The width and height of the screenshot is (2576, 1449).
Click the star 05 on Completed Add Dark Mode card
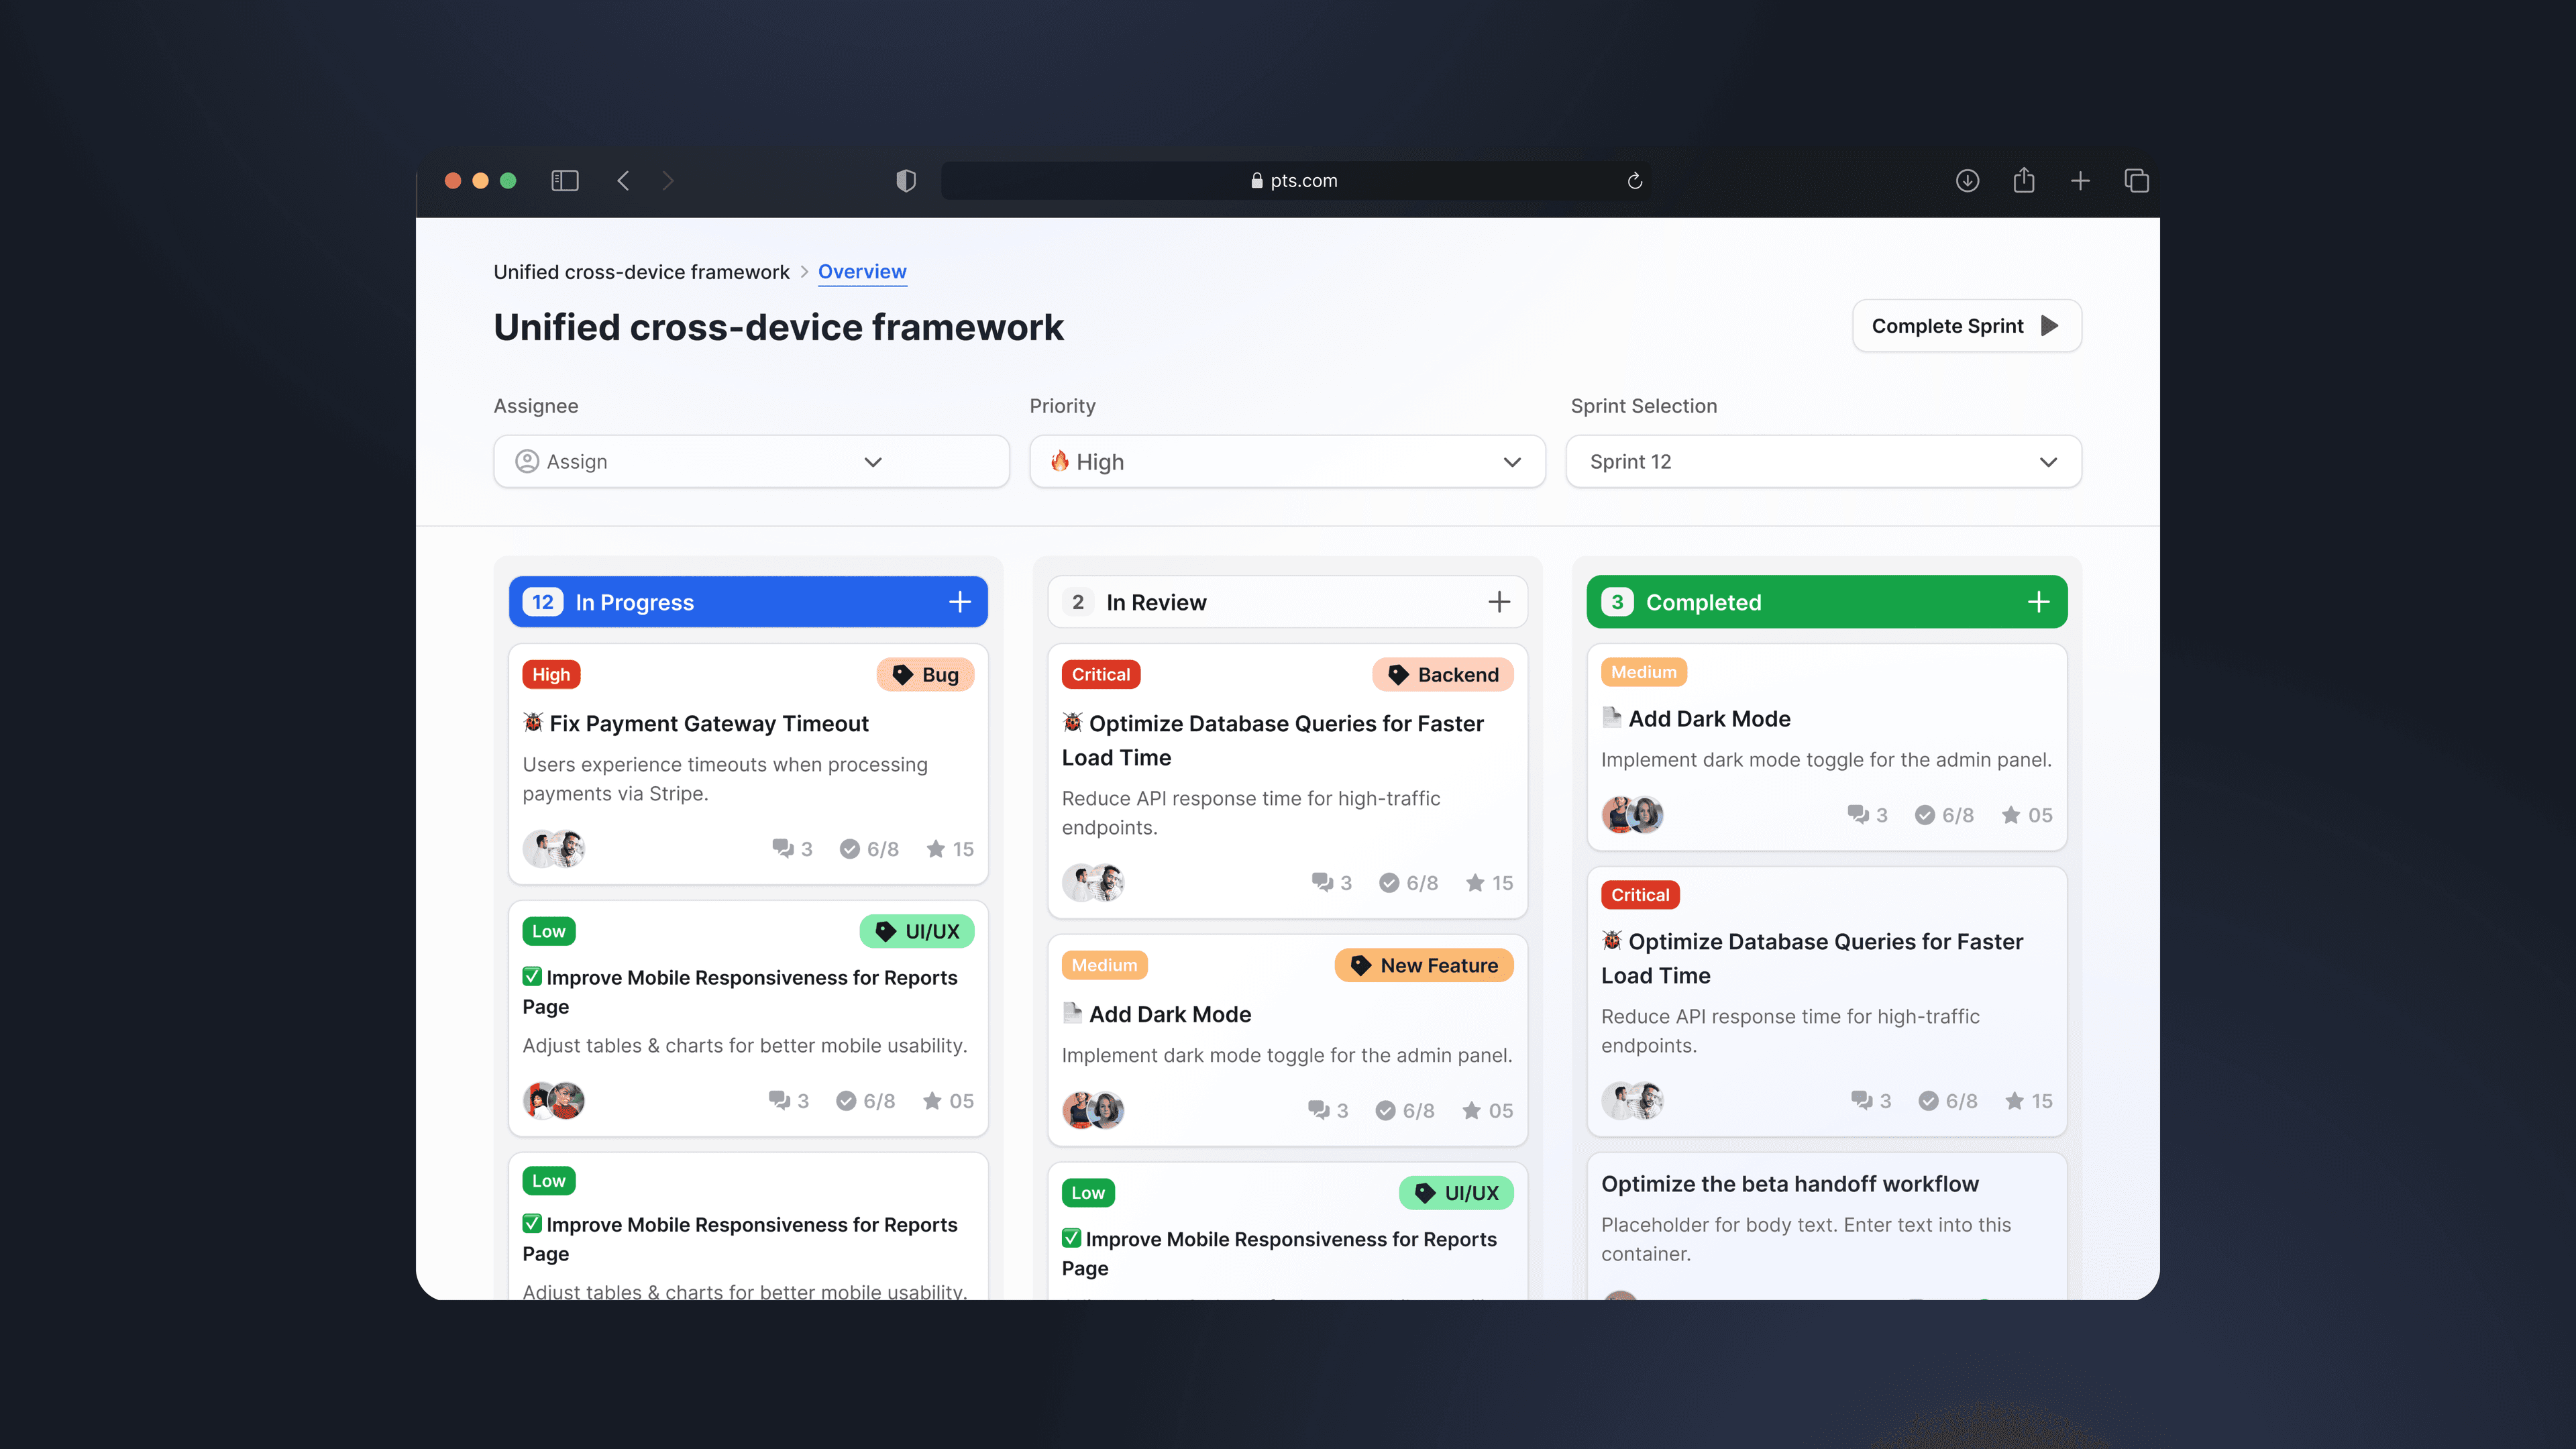coord(2026,815)
